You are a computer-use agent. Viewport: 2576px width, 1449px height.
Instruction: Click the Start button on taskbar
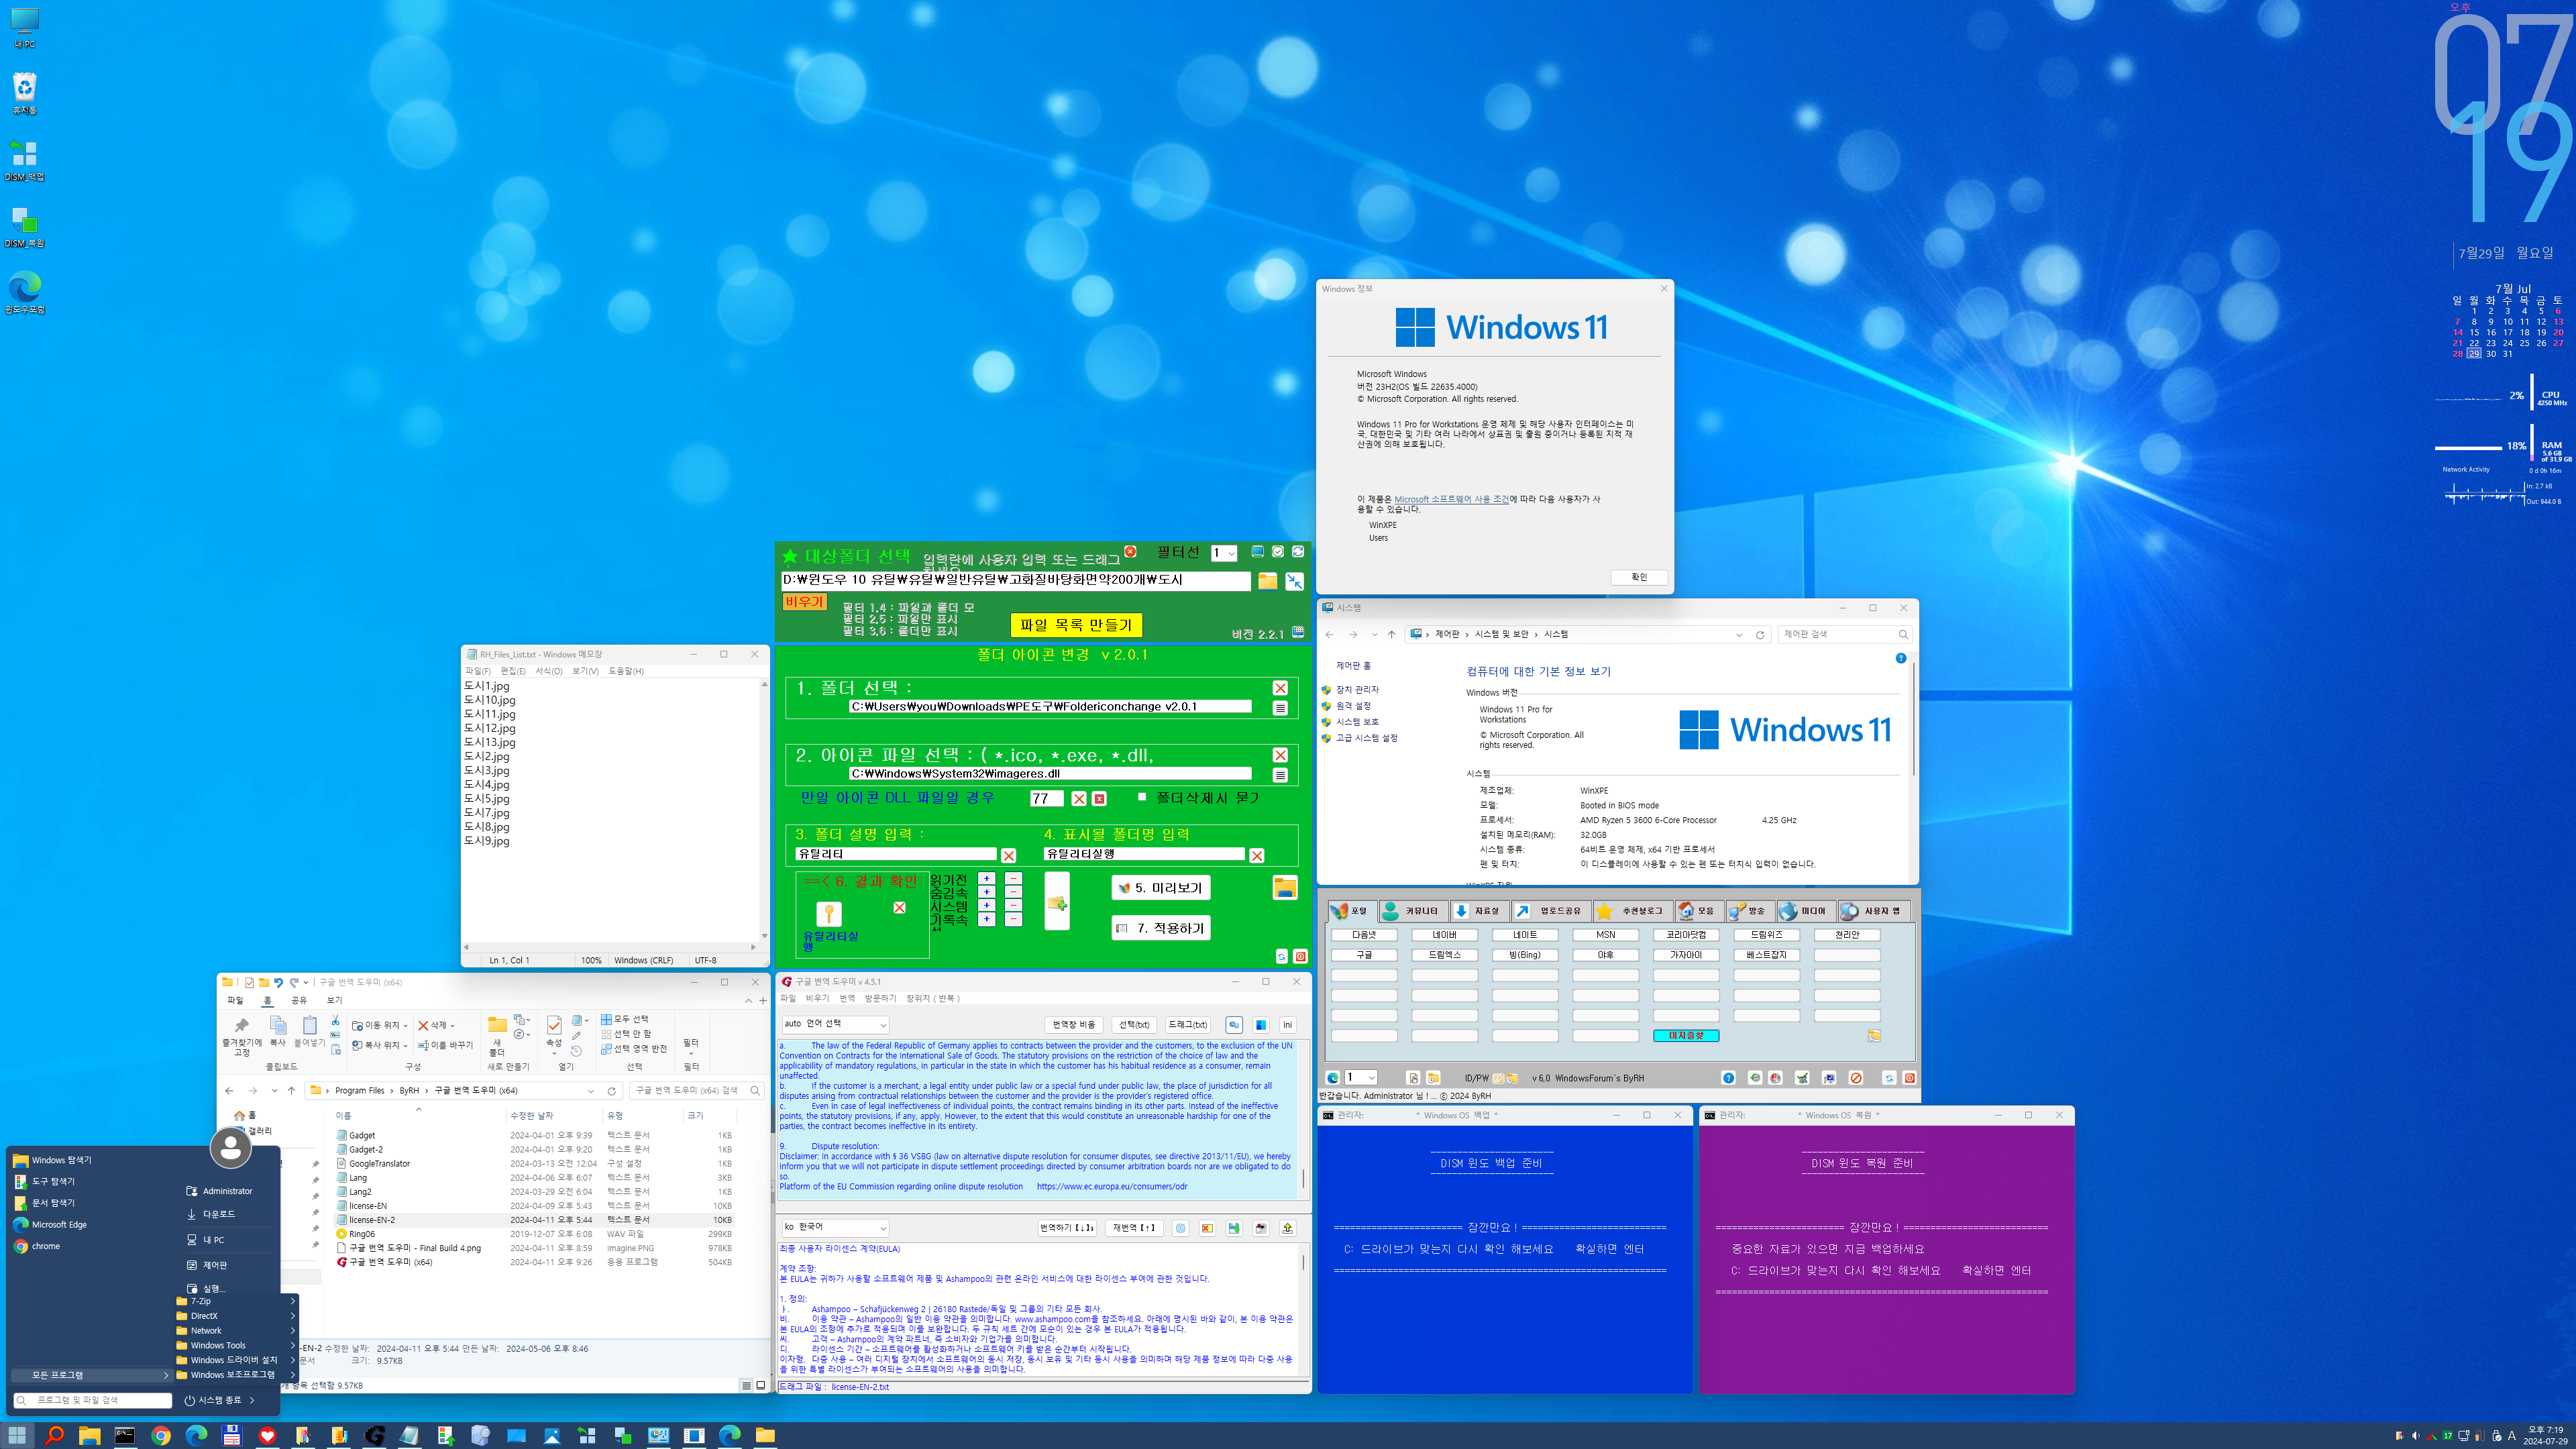coord(17,1435)
